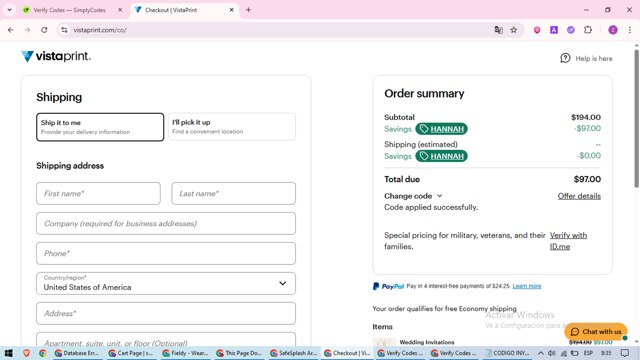Click the address bar URL vistaprint.com/co/

point(100,30)
